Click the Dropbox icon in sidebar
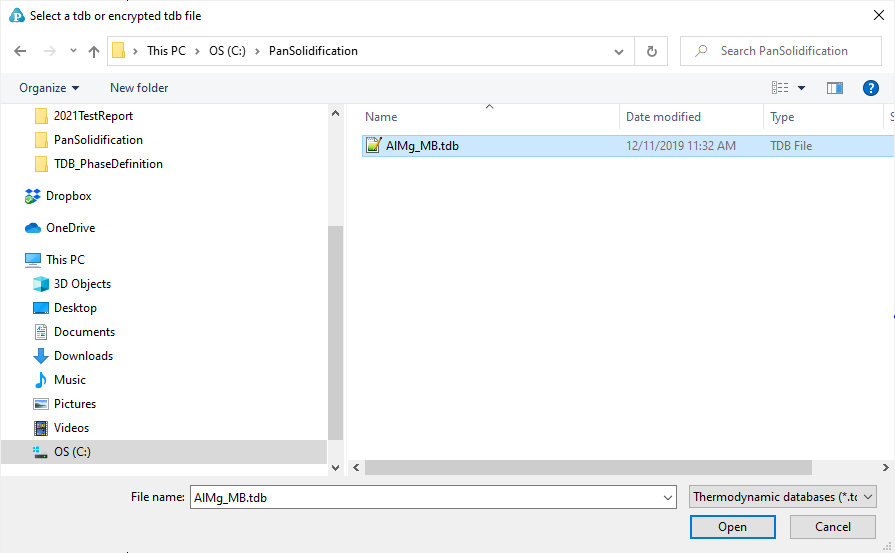Viewport: 895px width, 553px height. click(x=32, y=196)
